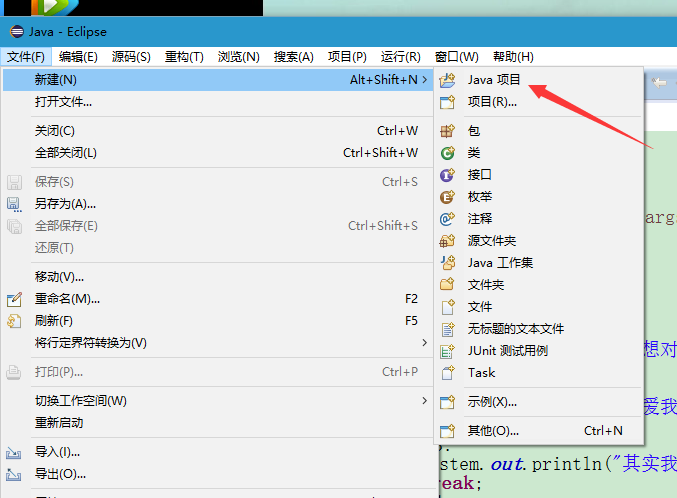Screen dimensions: 677x498
Task: Click the source folder (源文件夹) icon
Action: [447, 241]
